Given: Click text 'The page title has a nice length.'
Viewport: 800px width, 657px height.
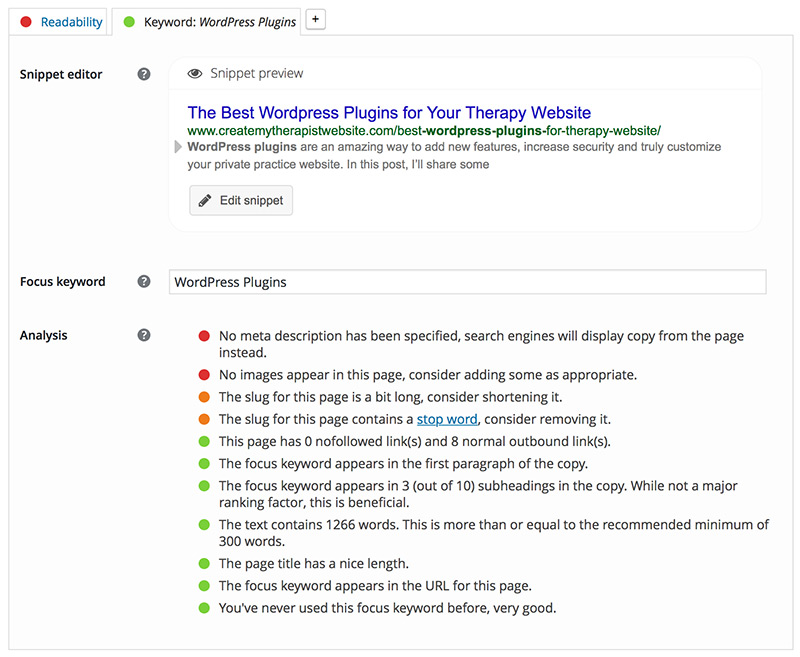Looking at the screenshot, I should tap(314, 564).
